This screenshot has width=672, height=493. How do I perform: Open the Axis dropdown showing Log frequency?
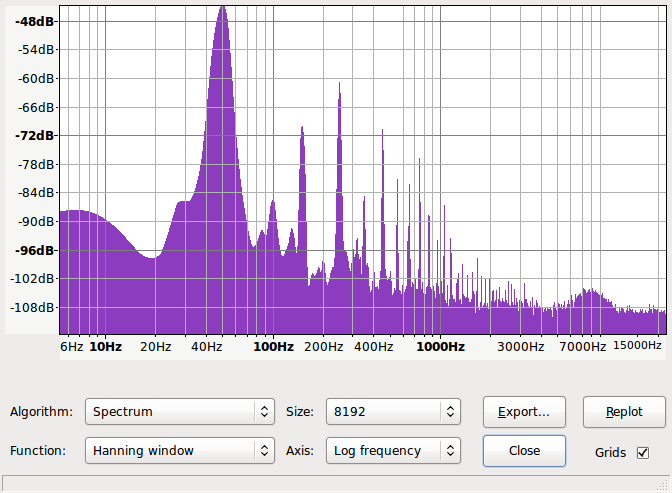pos(393,451)
